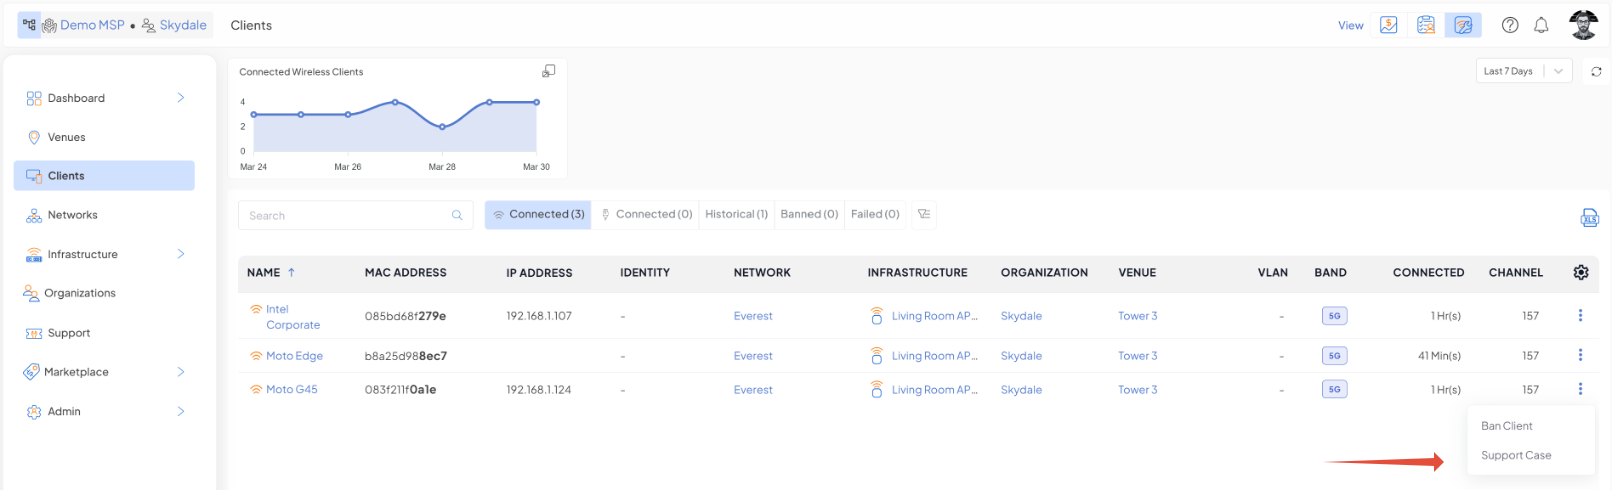This screenshot has width=1612, height=490.
Task: Open Networks in the sidebar
Action: click(73, 215)
